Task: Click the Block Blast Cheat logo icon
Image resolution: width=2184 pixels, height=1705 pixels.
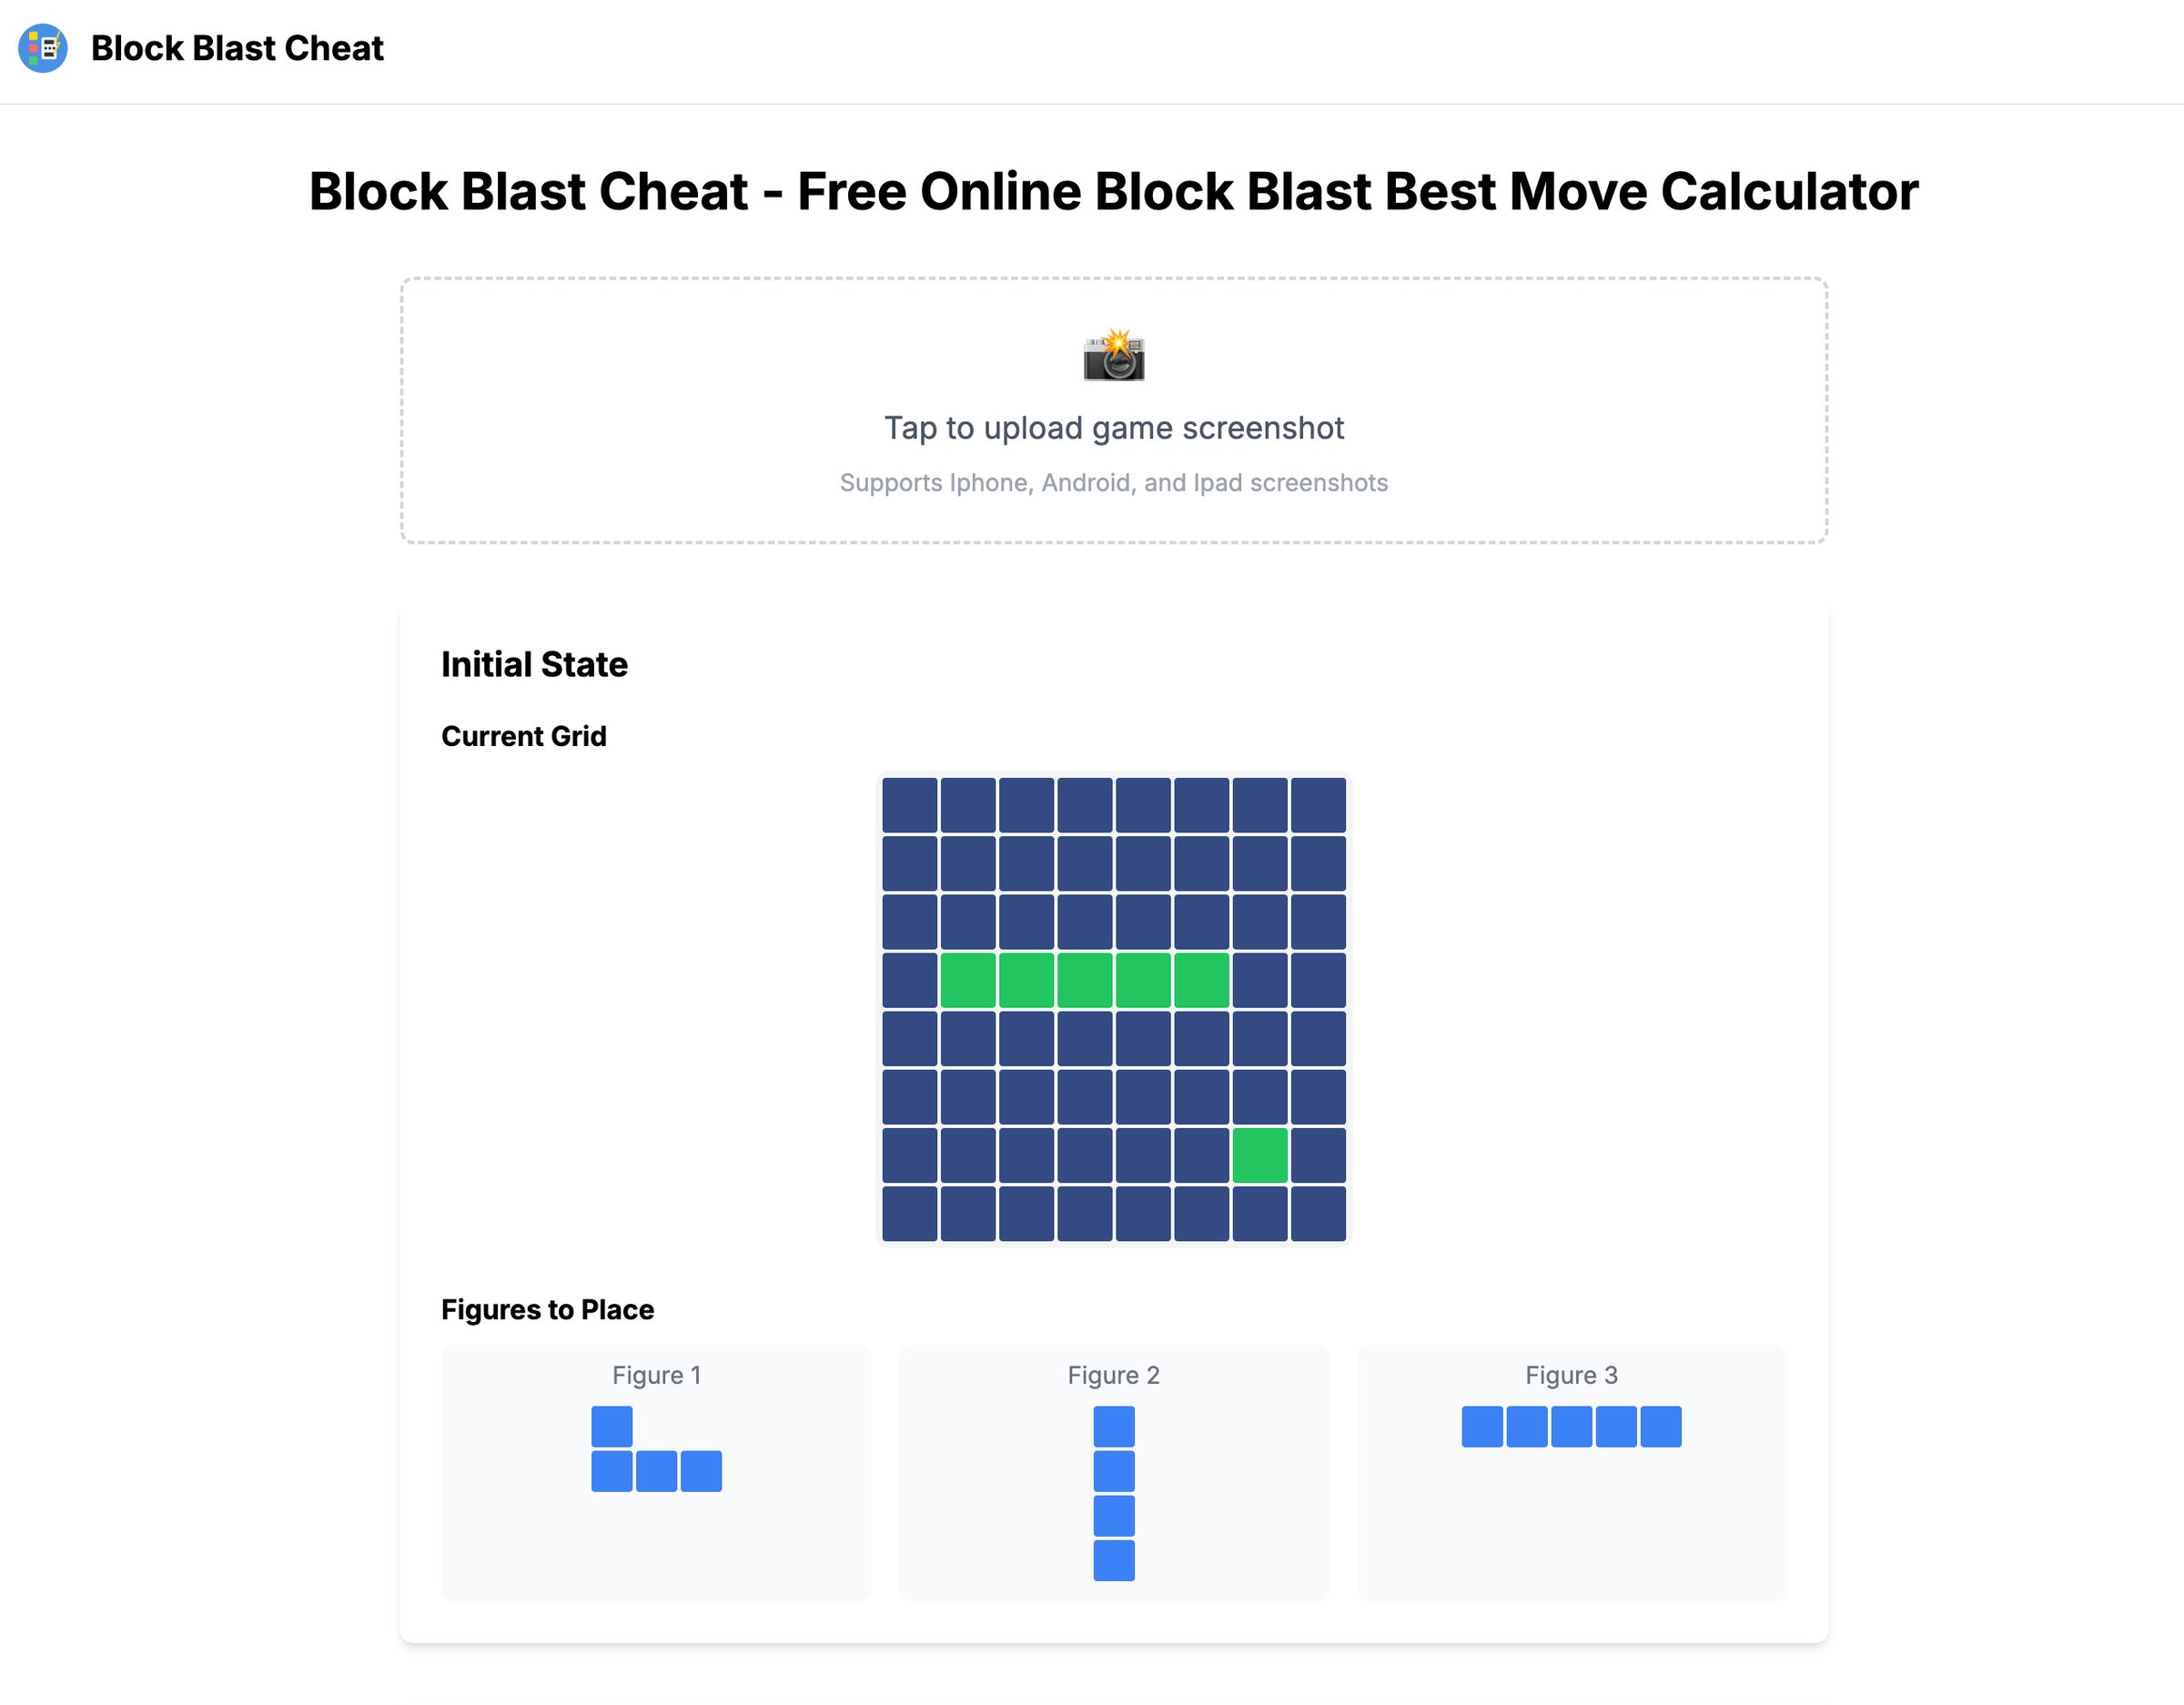Action: 42,47
